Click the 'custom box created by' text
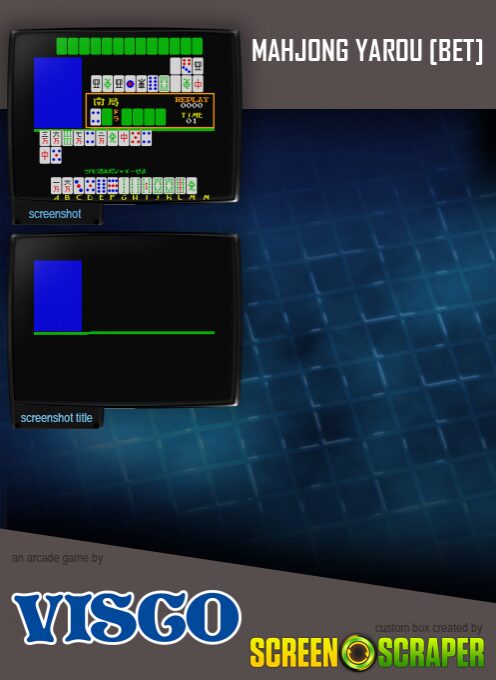This screenshot has height=680, width=496. (428, 628)
